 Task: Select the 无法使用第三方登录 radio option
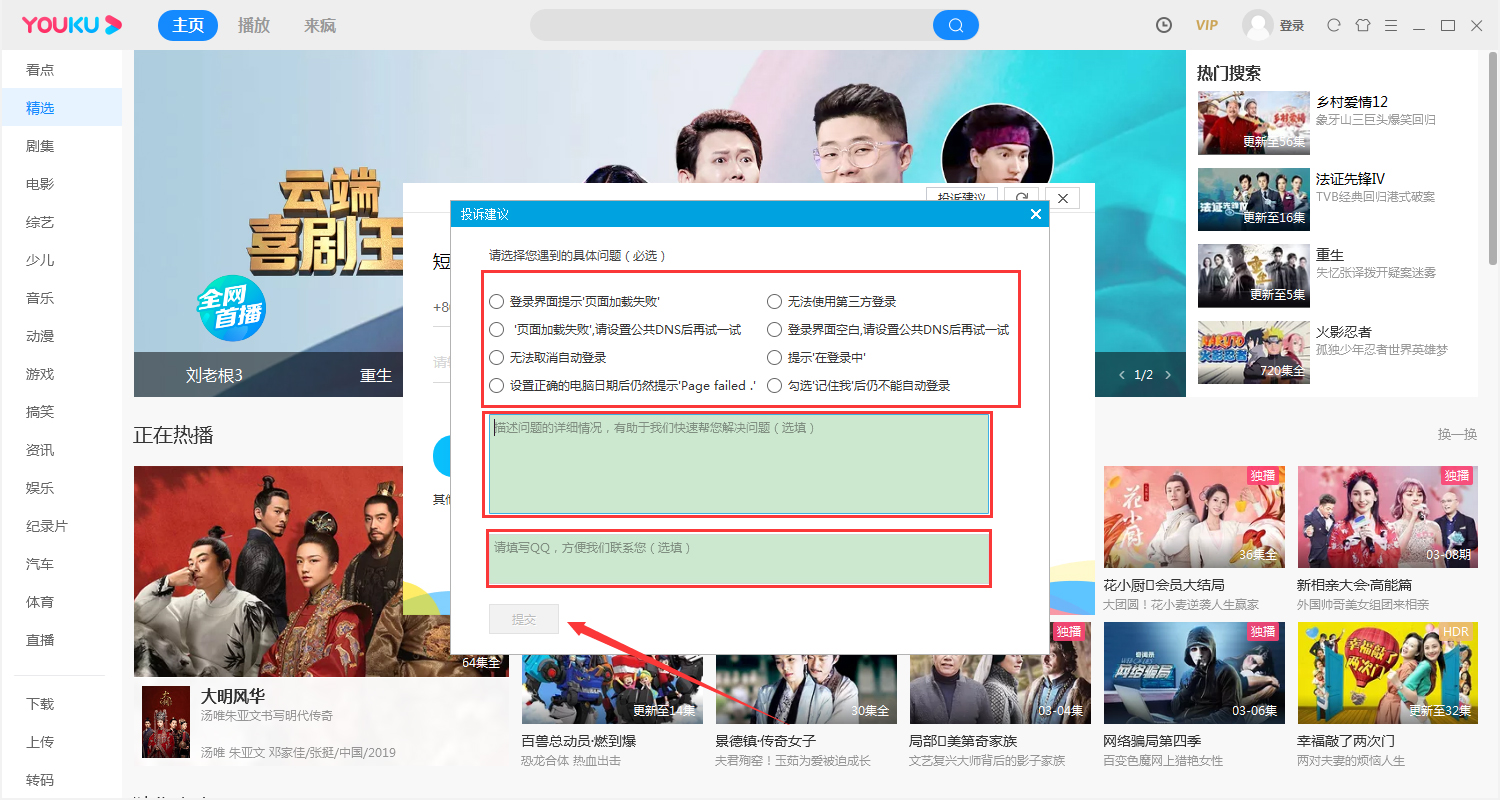coord(775,300)
